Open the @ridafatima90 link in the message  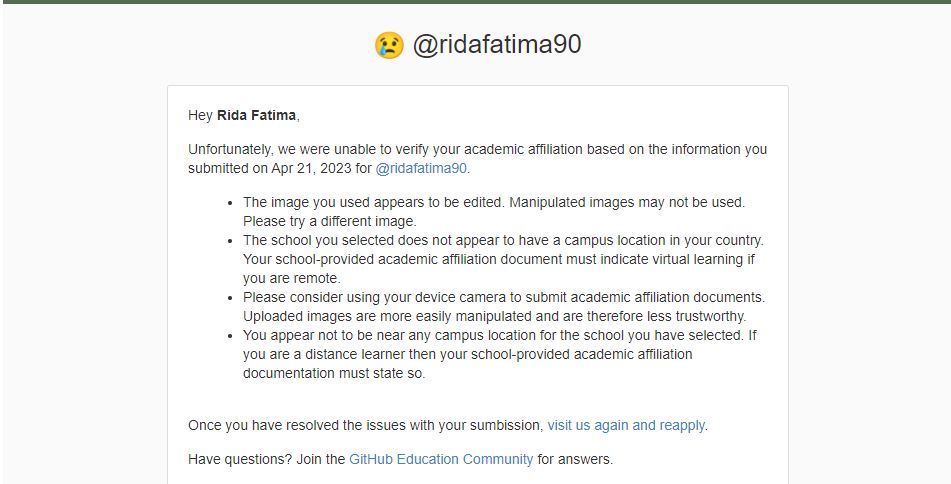pyautogui.click(x=421, y=168)
